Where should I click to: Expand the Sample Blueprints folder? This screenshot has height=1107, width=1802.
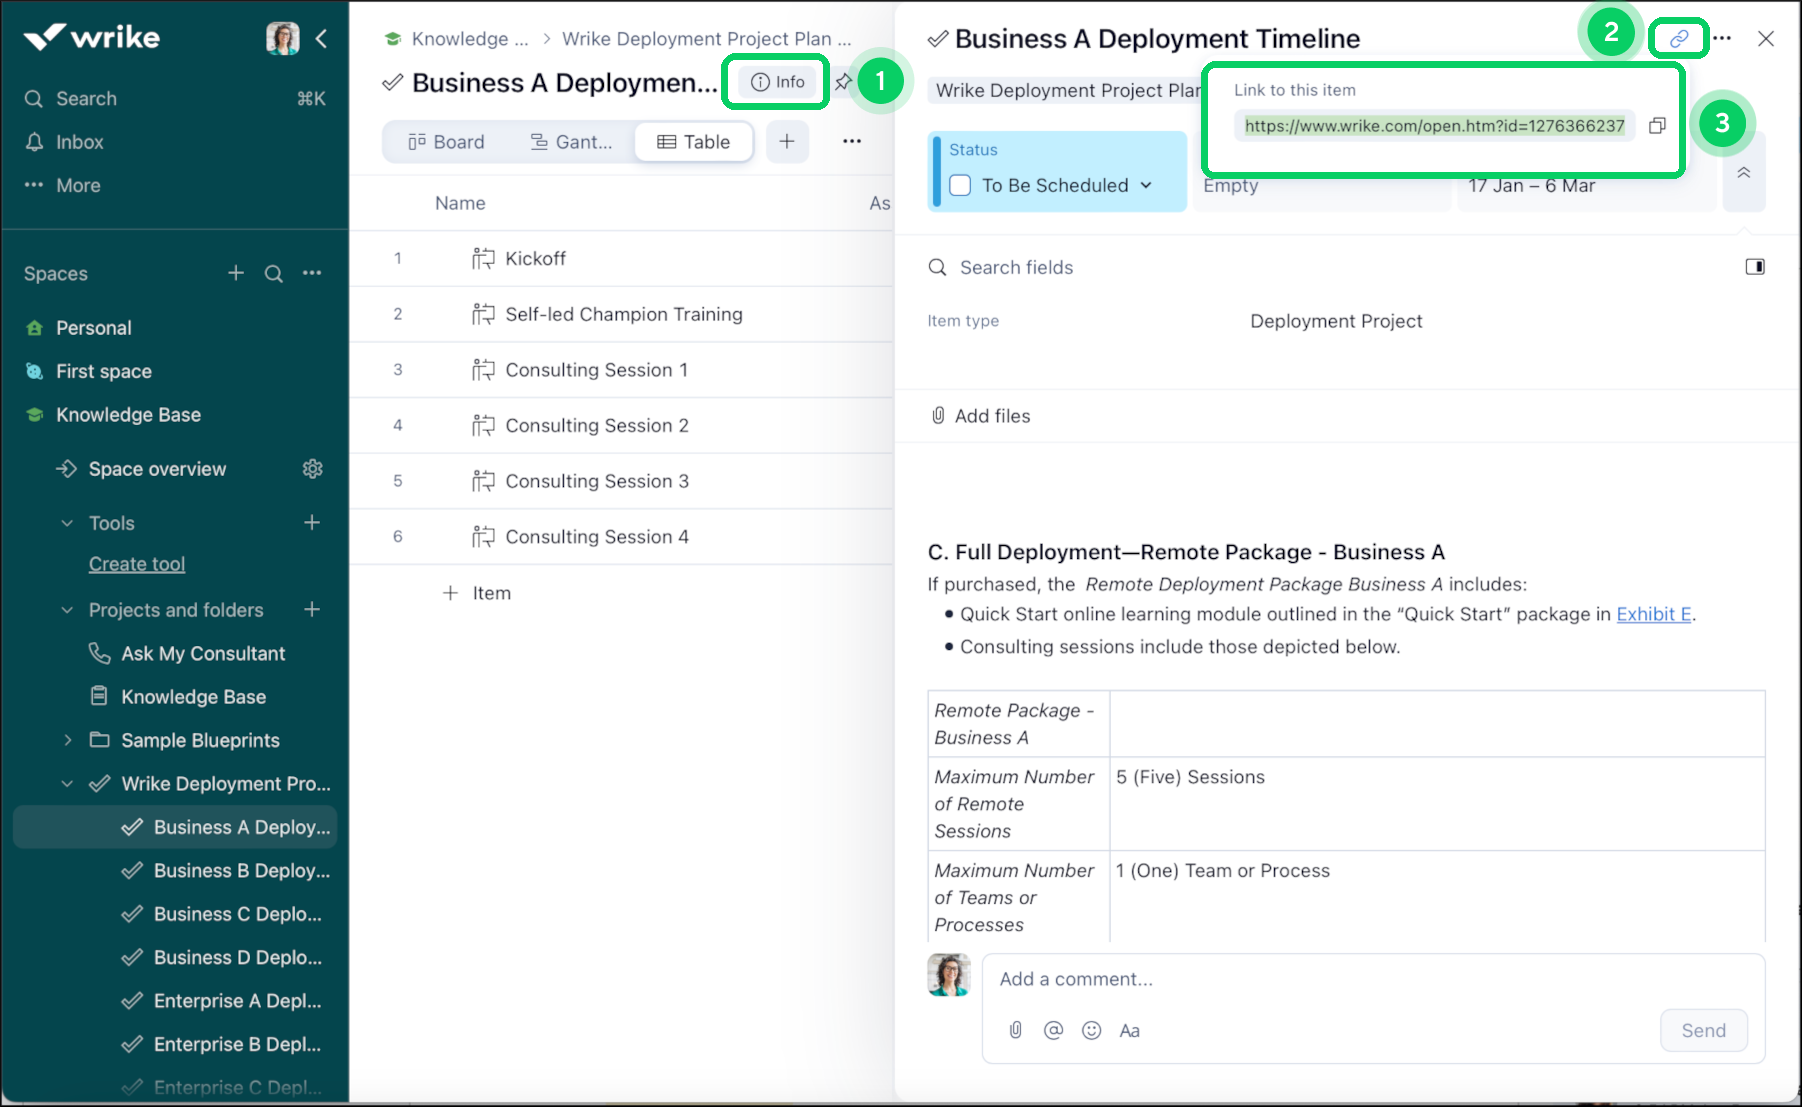pos(67,740)
